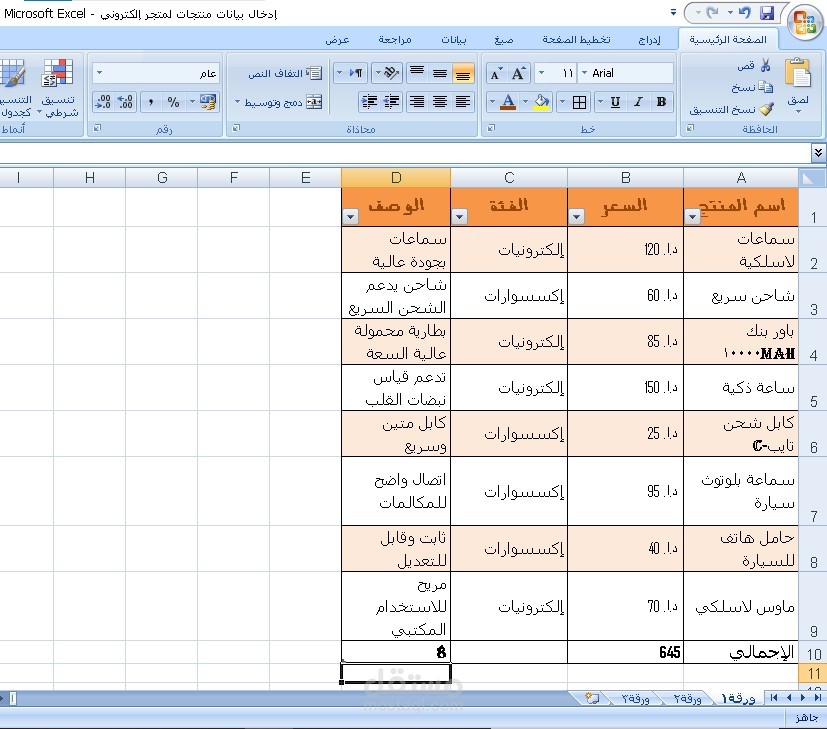Toggle bottom vertical alignment (highlighted)
The height and width of the screenshot is (729, 827).
point(463,73)
